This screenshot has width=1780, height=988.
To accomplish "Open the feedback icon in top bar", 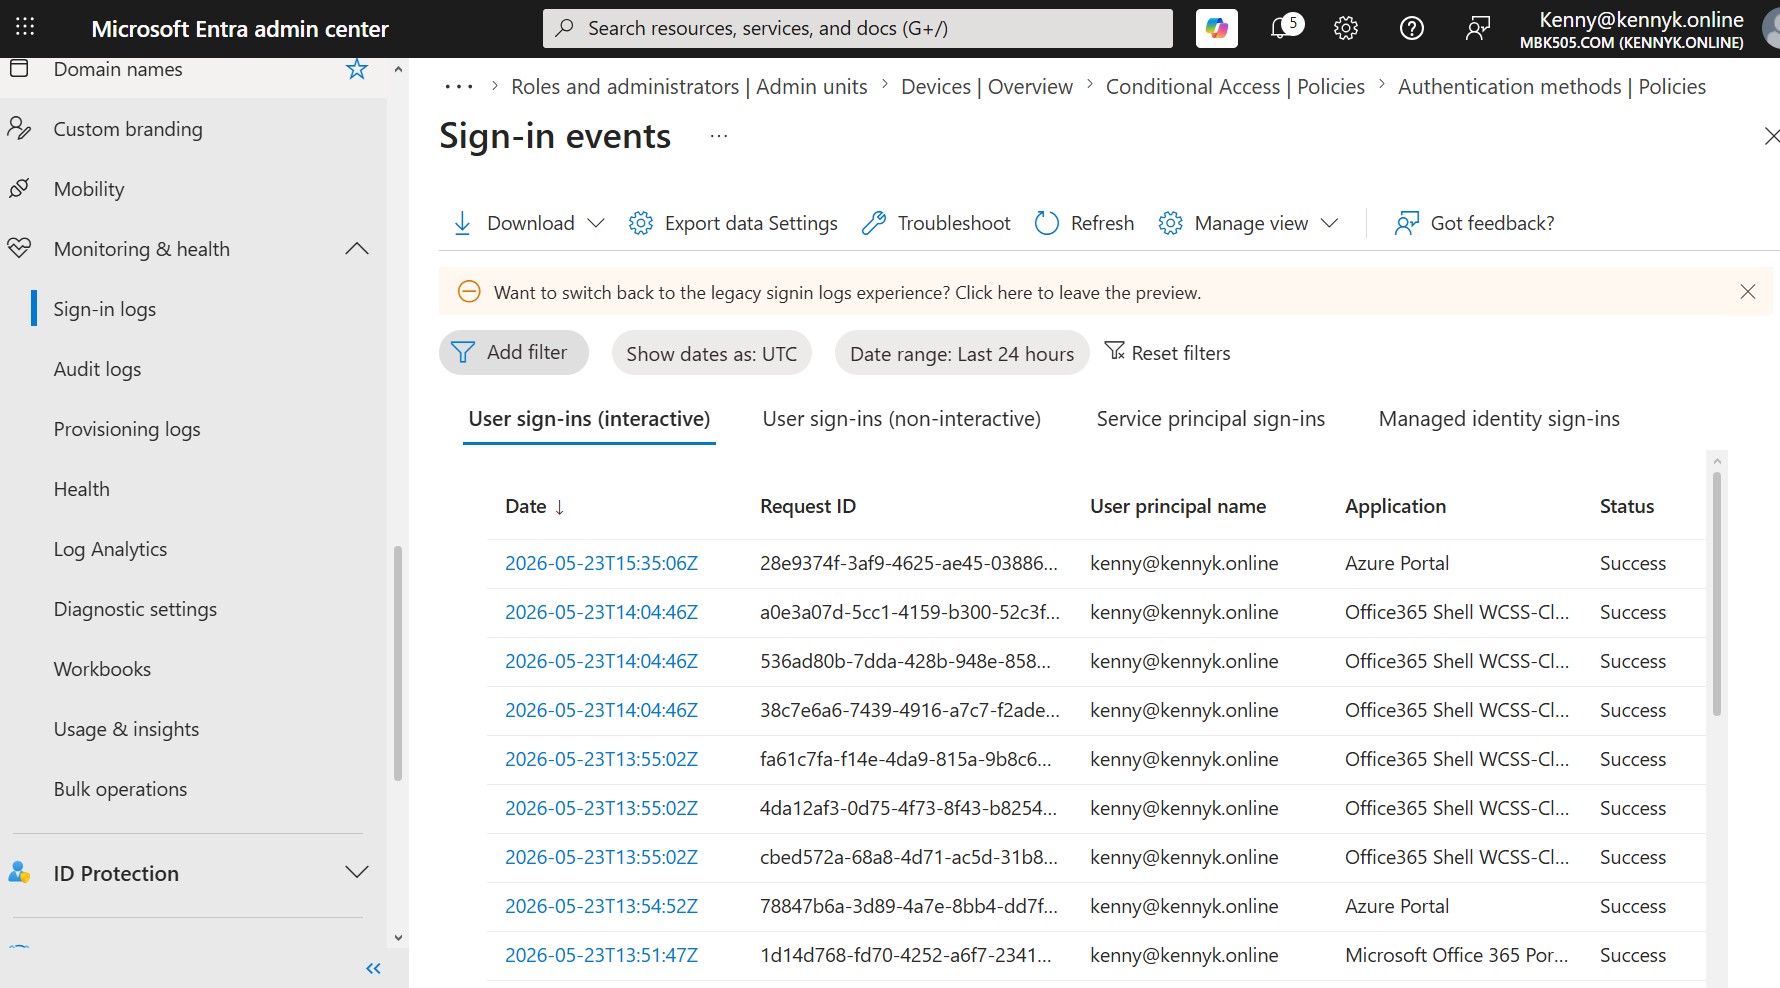I will 1477,28.
